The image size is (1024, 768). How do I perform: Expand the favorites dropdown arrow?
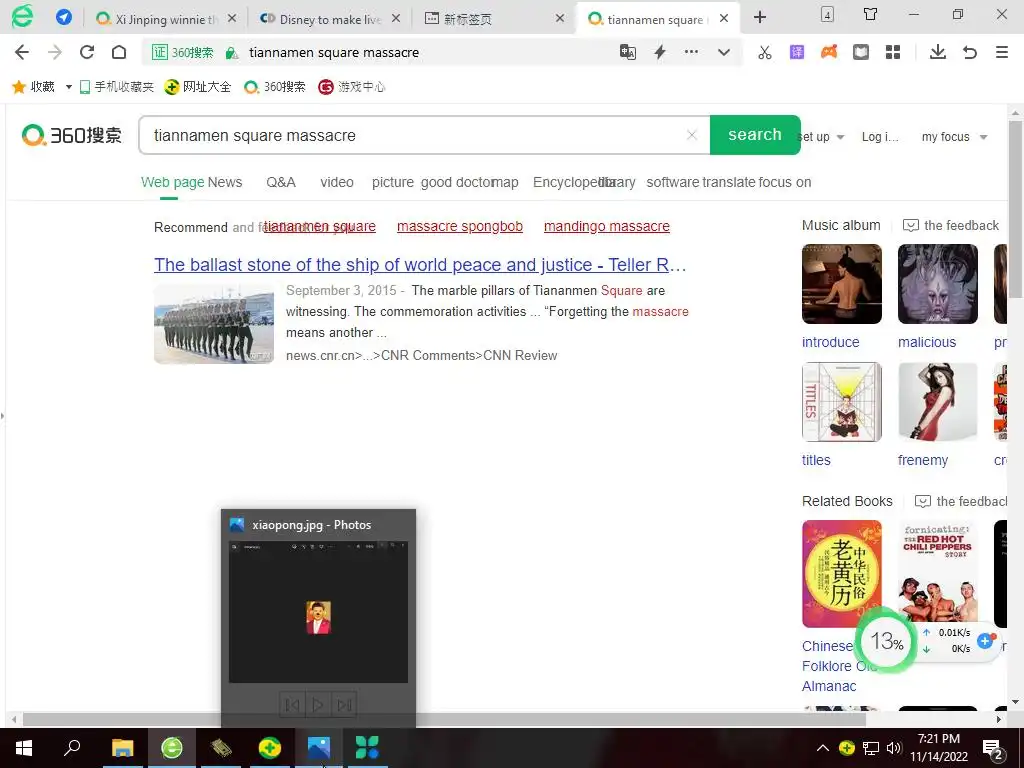(x=69, y=87)
